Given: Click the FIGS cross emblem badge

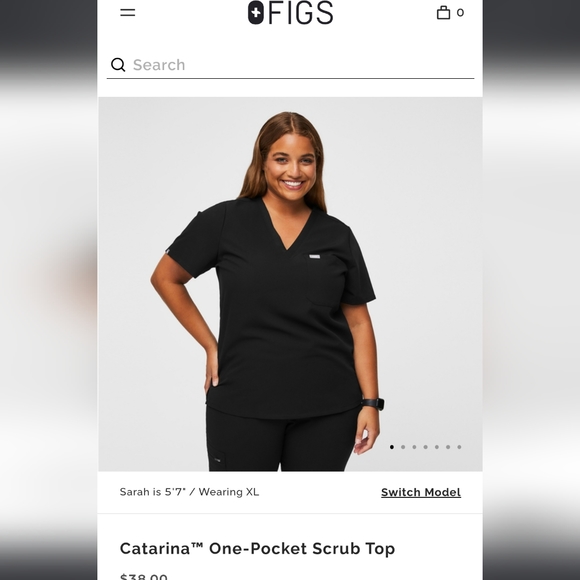Looking at the screenshot, I should 256,13.
